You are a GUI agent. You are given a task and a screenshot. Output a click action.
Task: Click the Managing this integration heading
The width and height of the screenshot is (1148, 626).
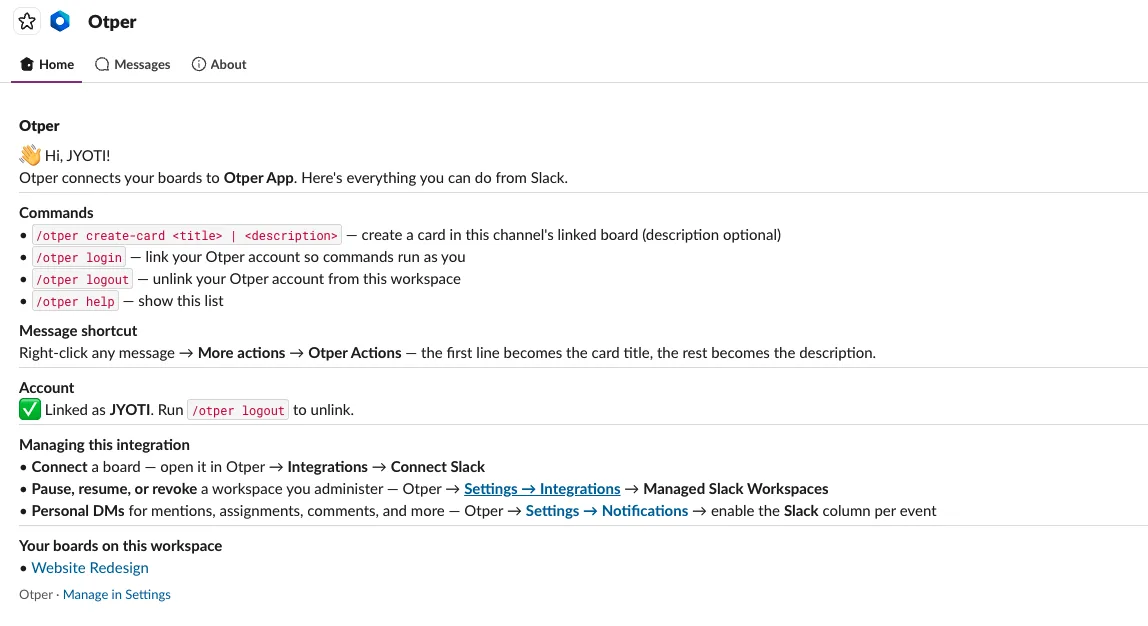[x=104, y=445]
